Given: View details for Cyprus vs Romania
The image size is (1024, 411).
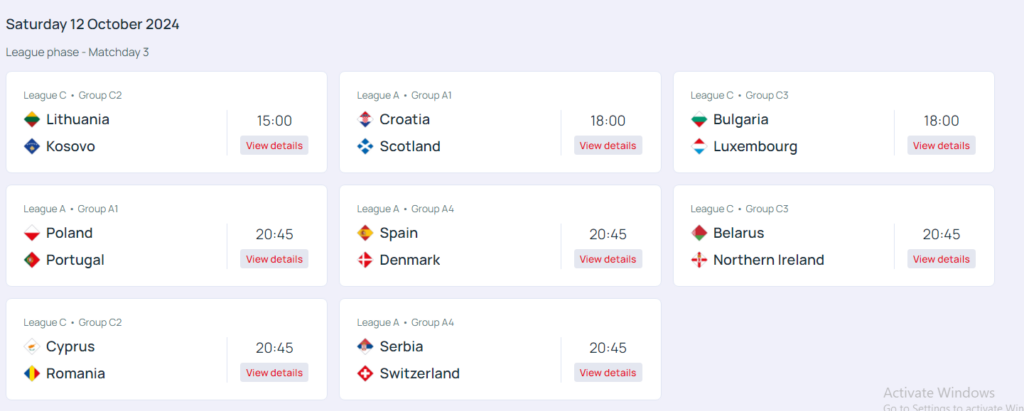Looking at the screenshot, I should click(274, 372).
